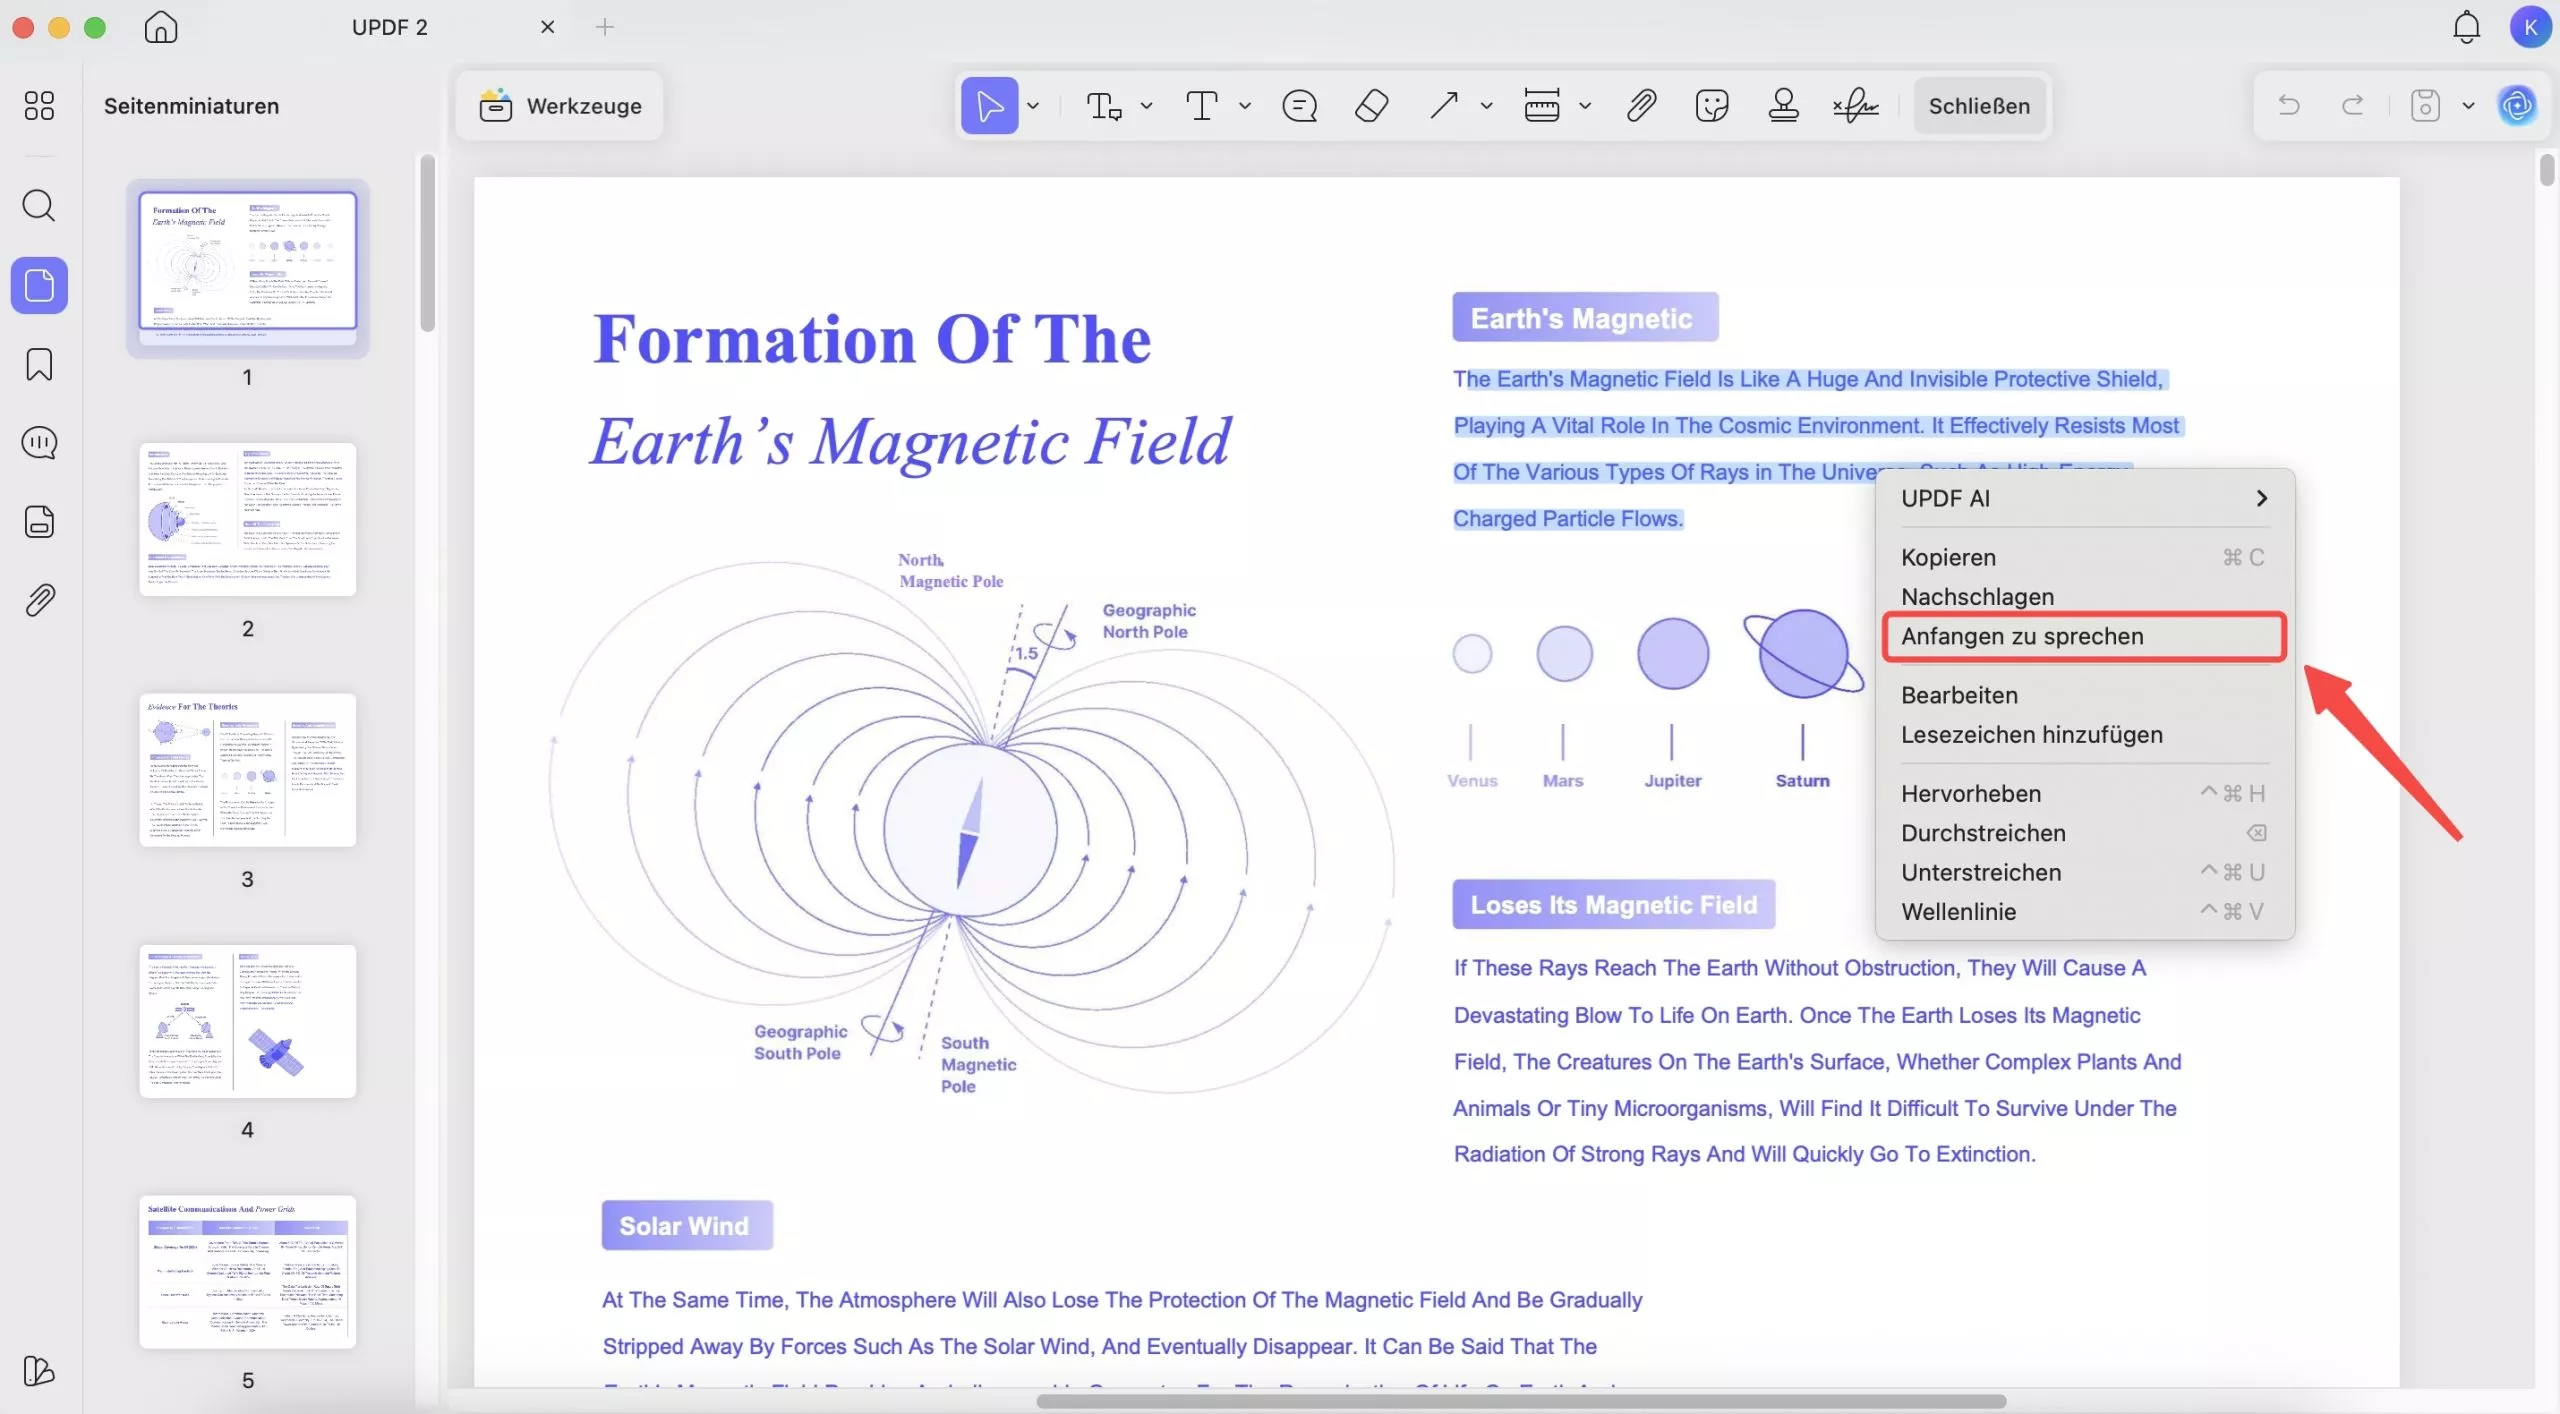Viewport: 2560px width, 1414px height.
Task: Select the signature tool
Action: coord(1856,105)
